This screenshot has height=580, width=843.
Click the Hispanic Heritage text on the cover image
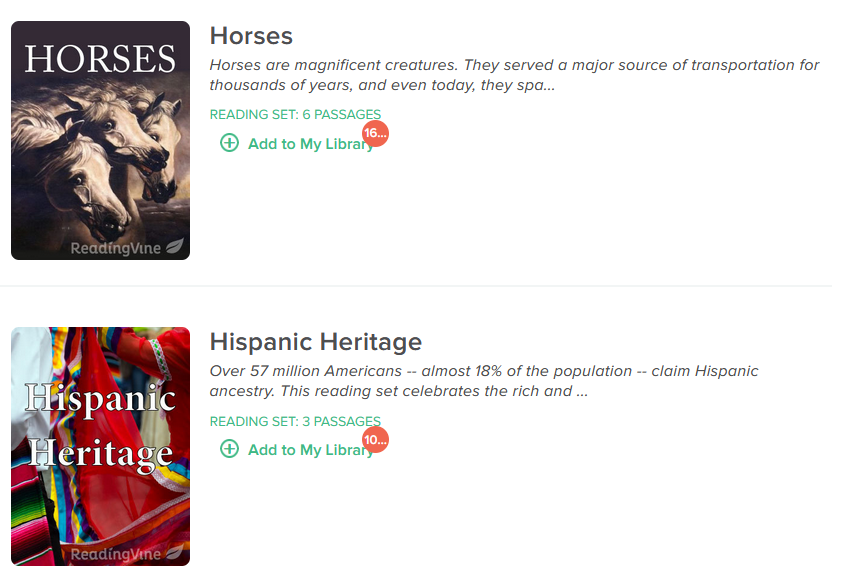(101, 427)
